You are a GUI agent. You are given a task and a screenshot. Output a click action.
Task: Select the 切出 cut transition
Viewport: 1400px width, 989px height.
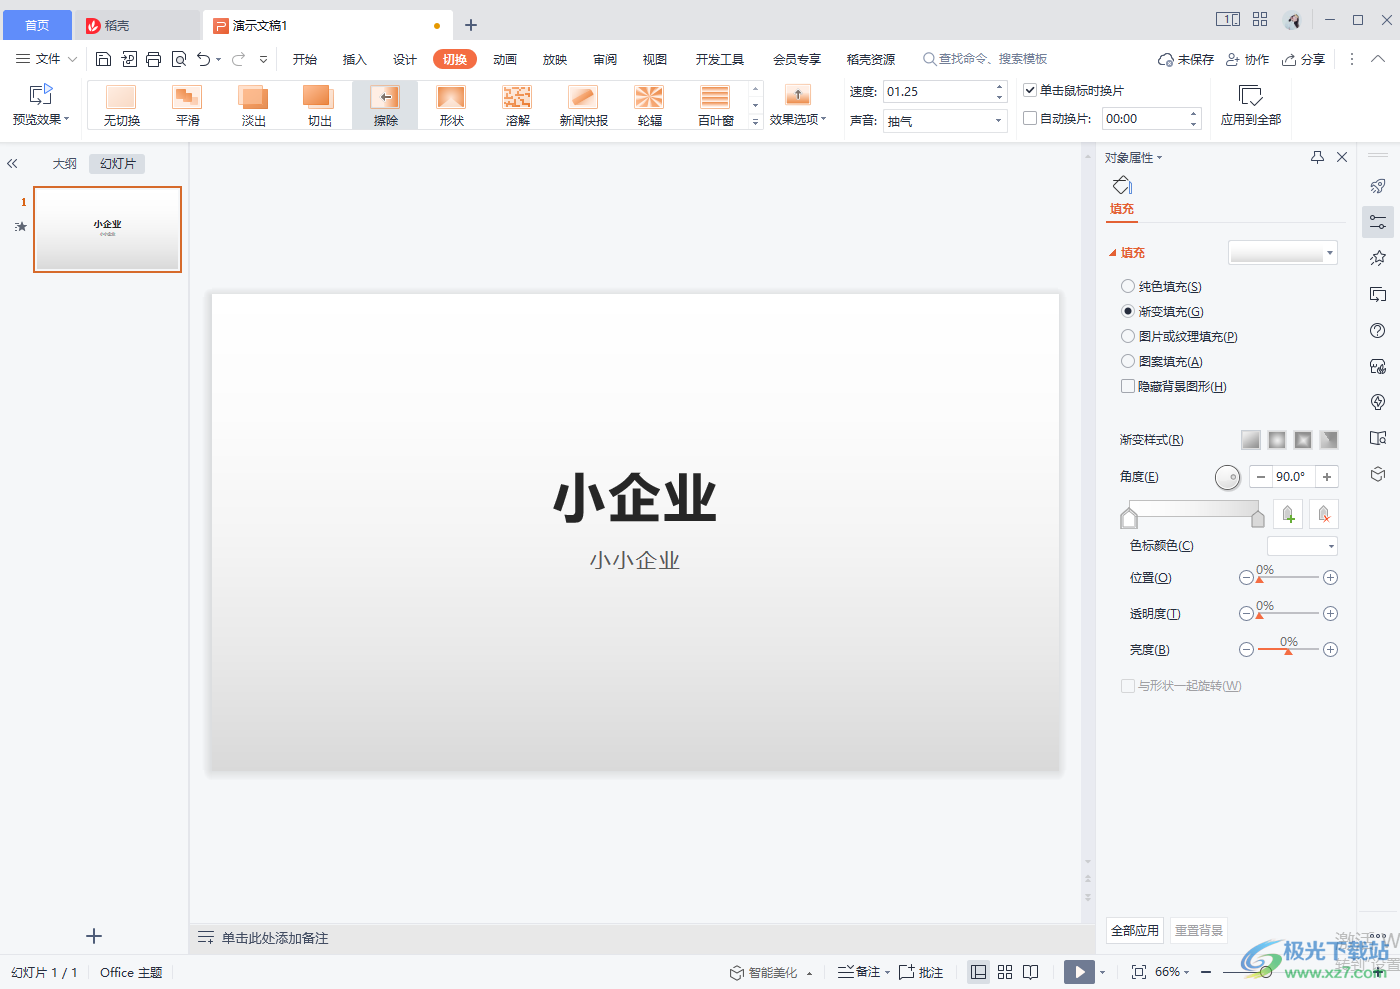319,105
